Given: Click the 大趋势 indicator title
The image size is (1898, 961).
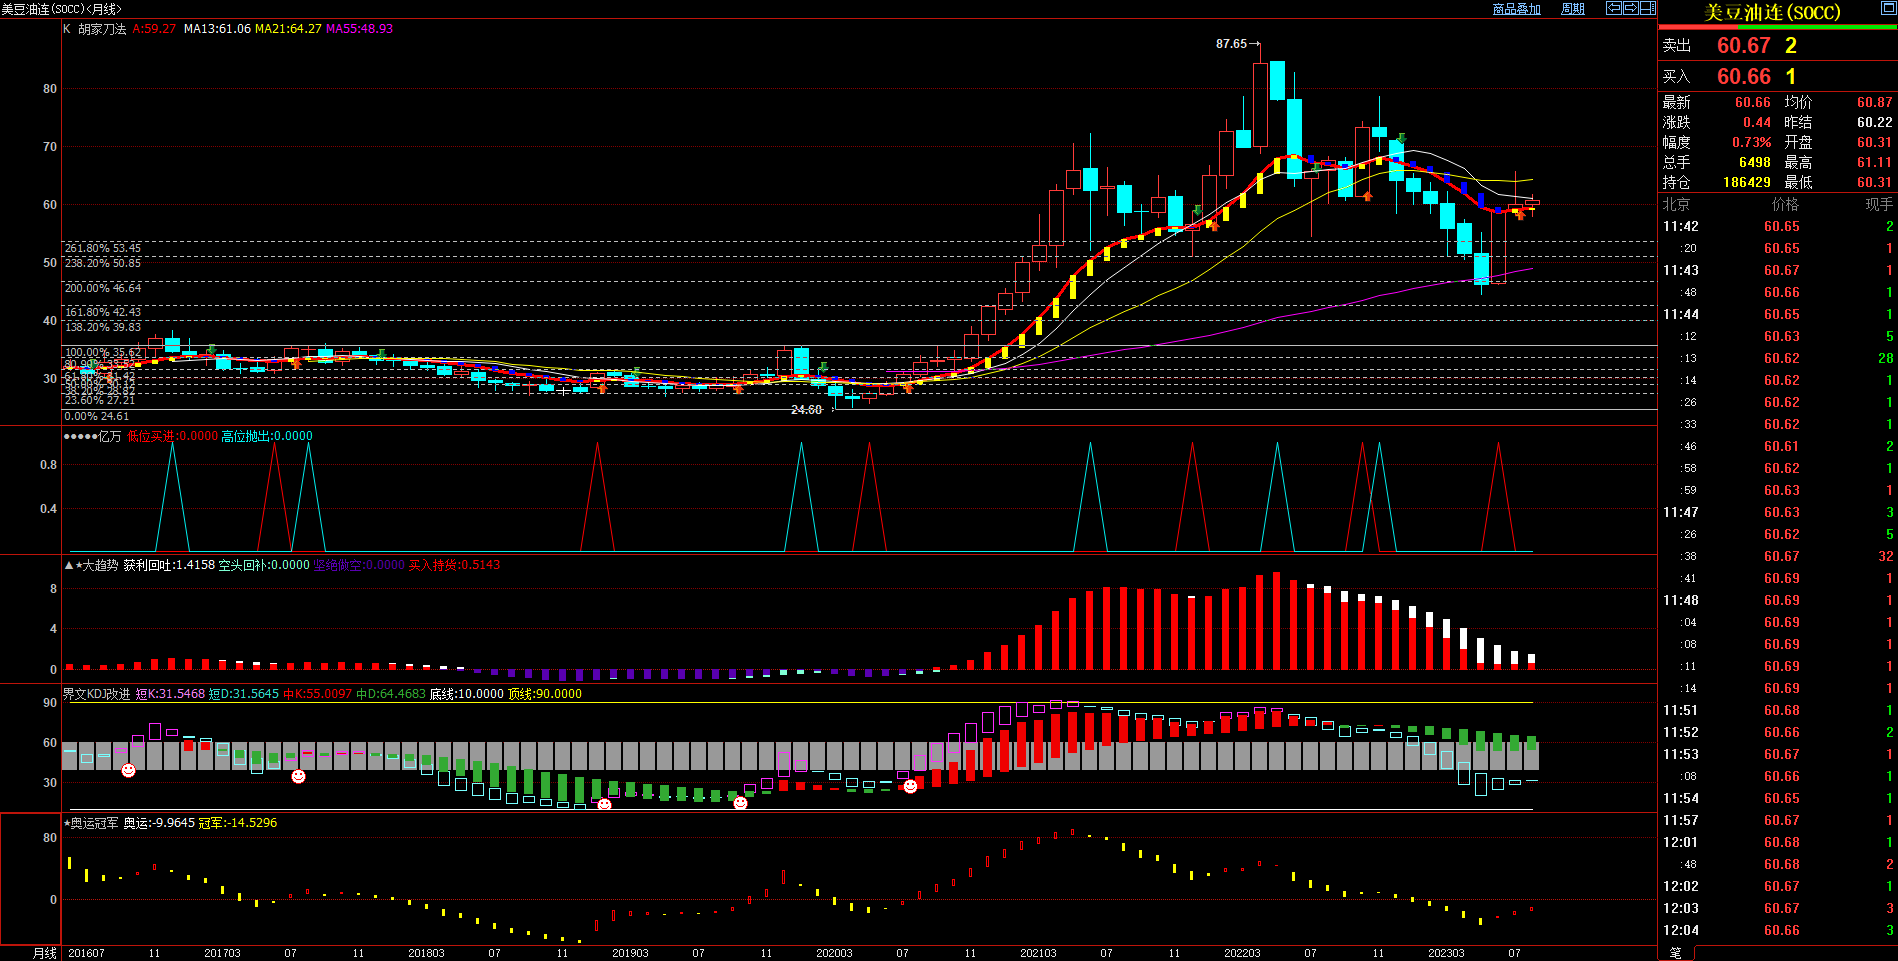Looking at the screenshot, I should tap(100, 565).
